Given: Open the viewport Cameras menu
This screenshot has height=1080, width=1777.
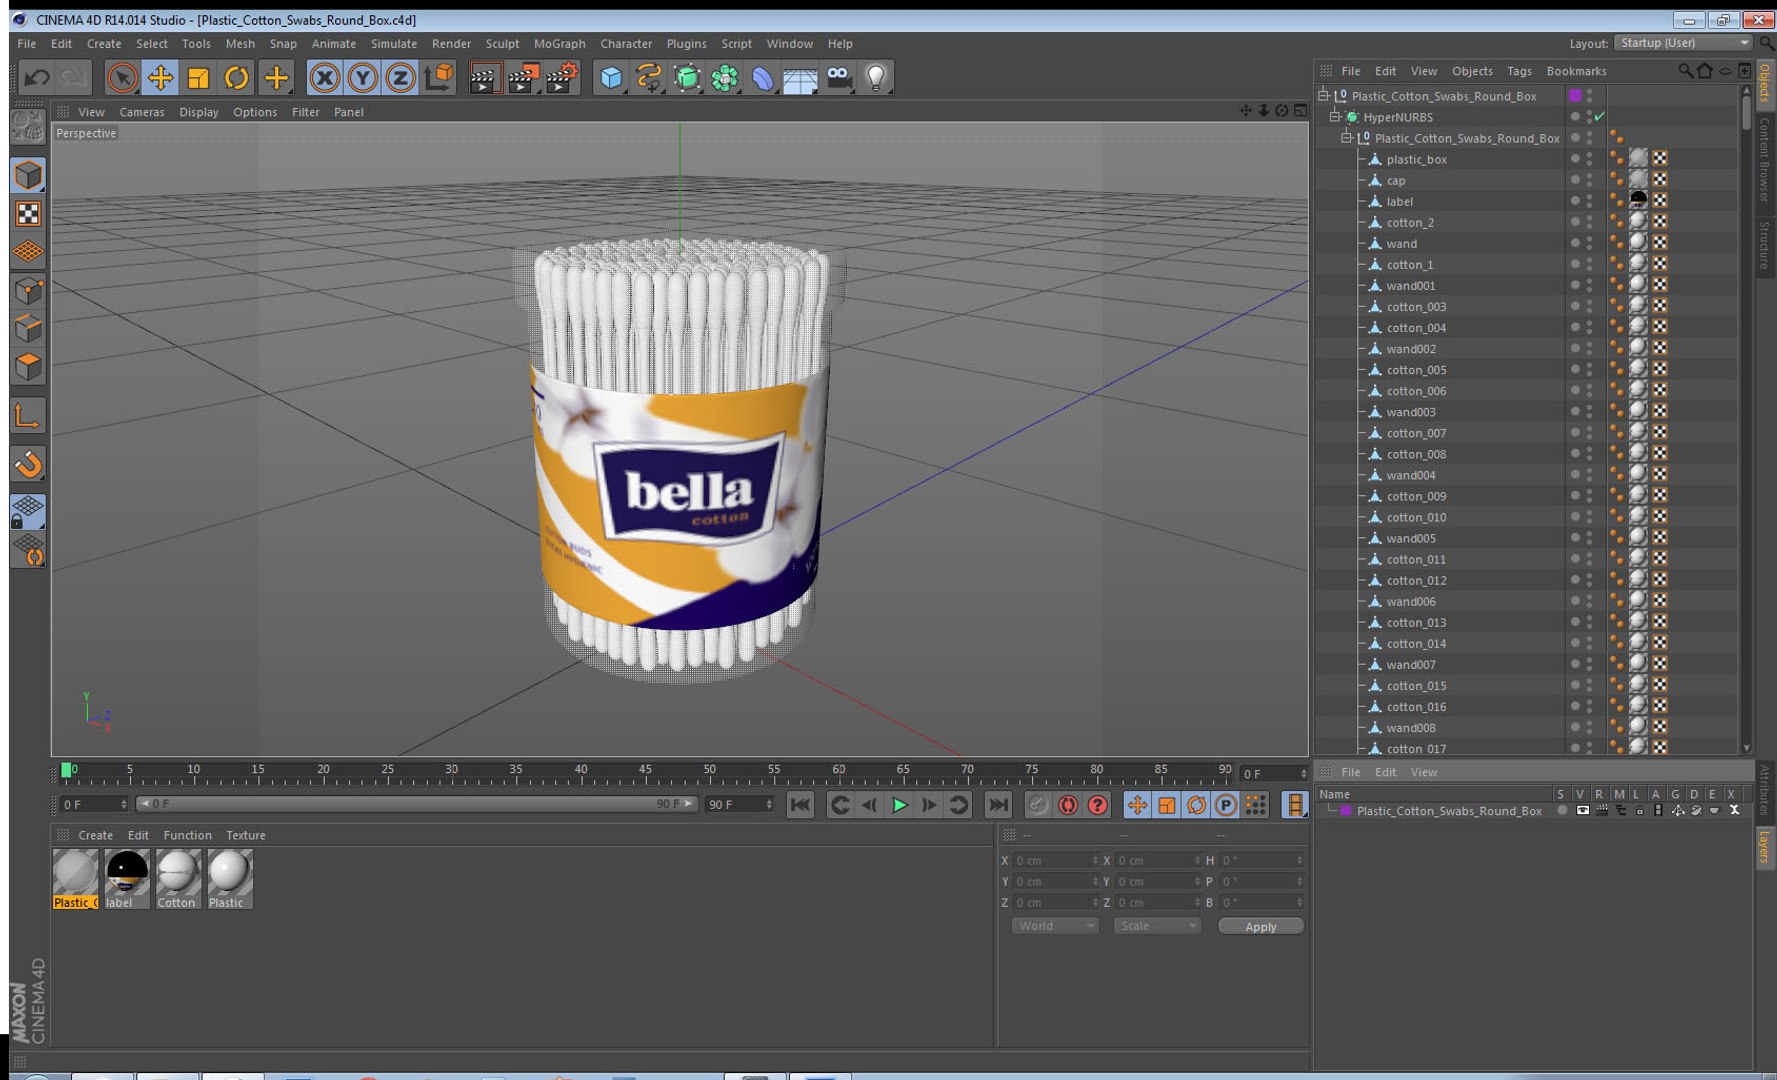Looking at the screenshot, I should 141,112.
